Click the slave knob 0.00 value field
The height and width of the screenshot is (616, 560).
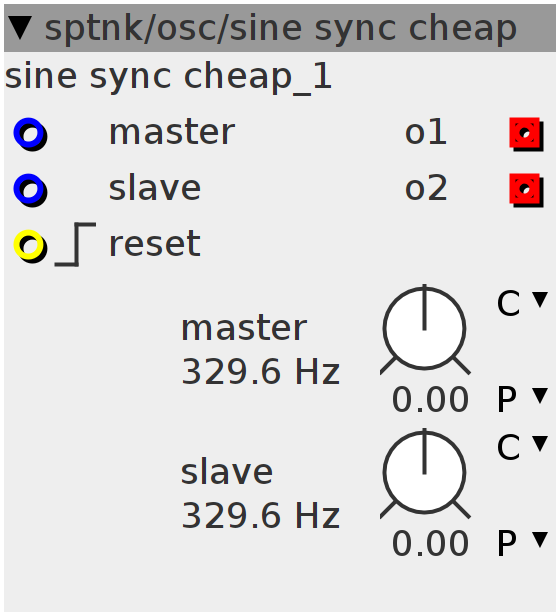[x=430, y=544]
